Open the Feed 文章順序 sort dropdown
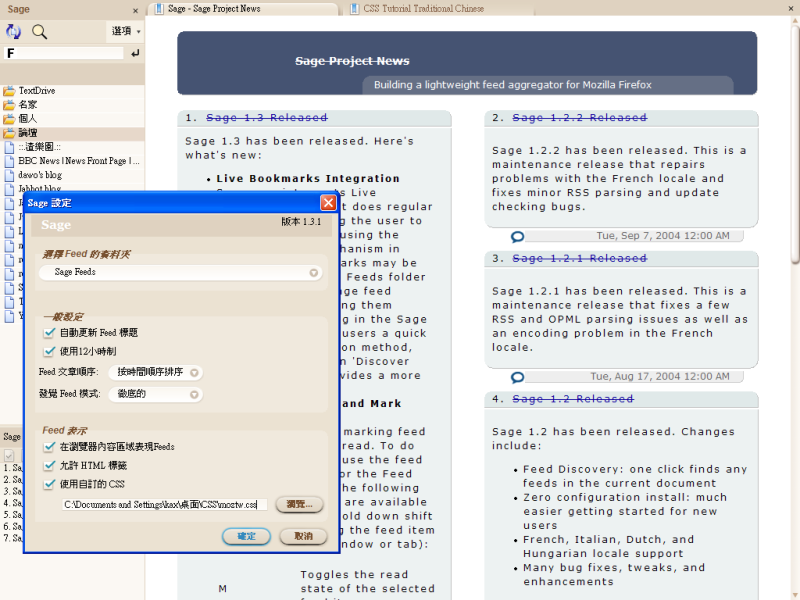Screen dimensions: 800x600 tap(195, 372)
